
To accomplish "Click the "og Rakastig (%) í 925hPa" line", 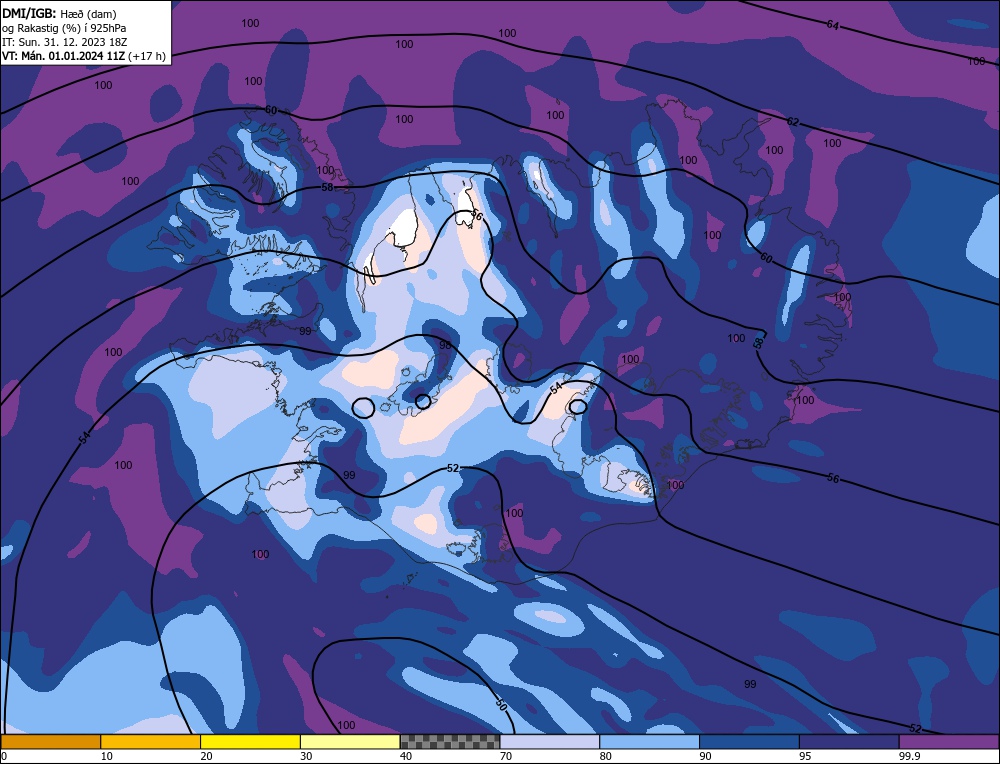I will coord(64,28).
